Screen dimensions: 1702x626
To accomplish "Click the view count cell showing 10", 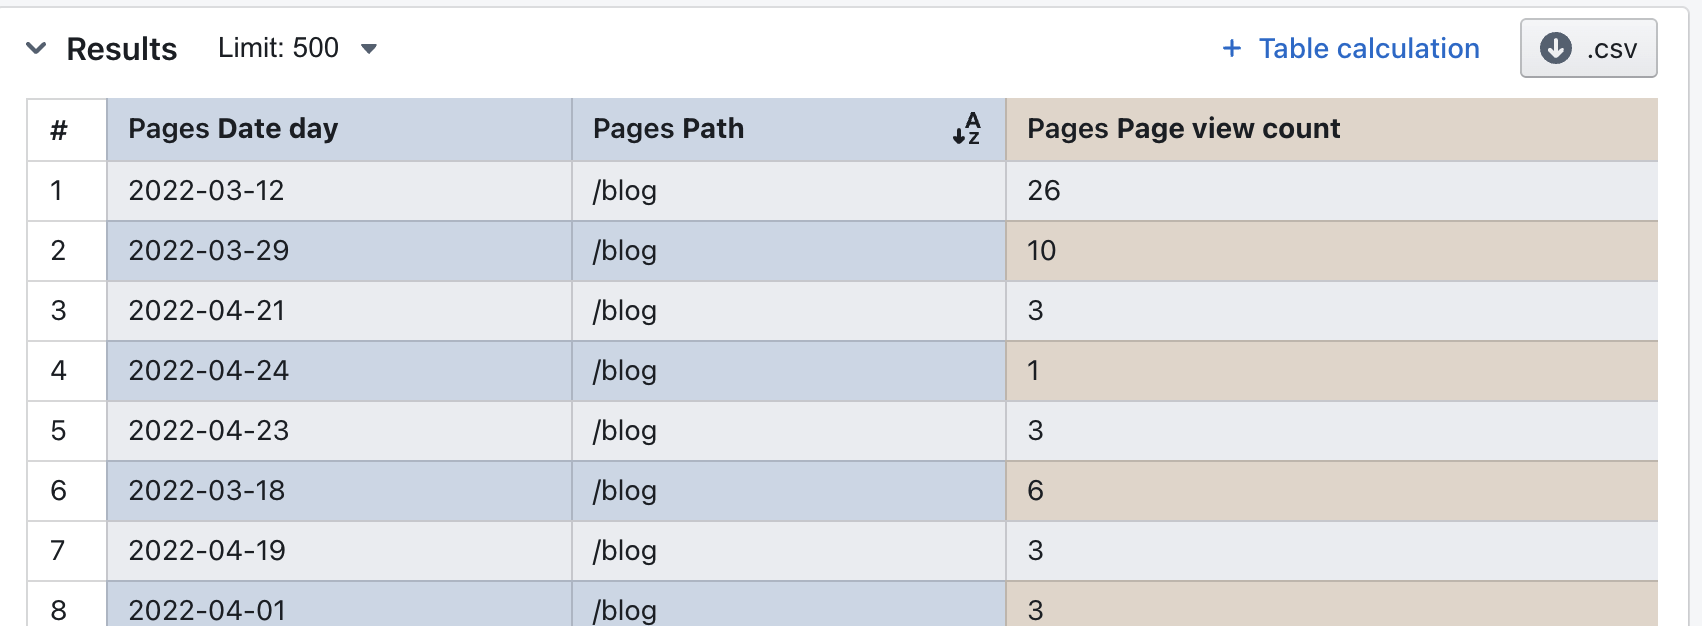I will pyautogui.click(x=1042, y=250).
